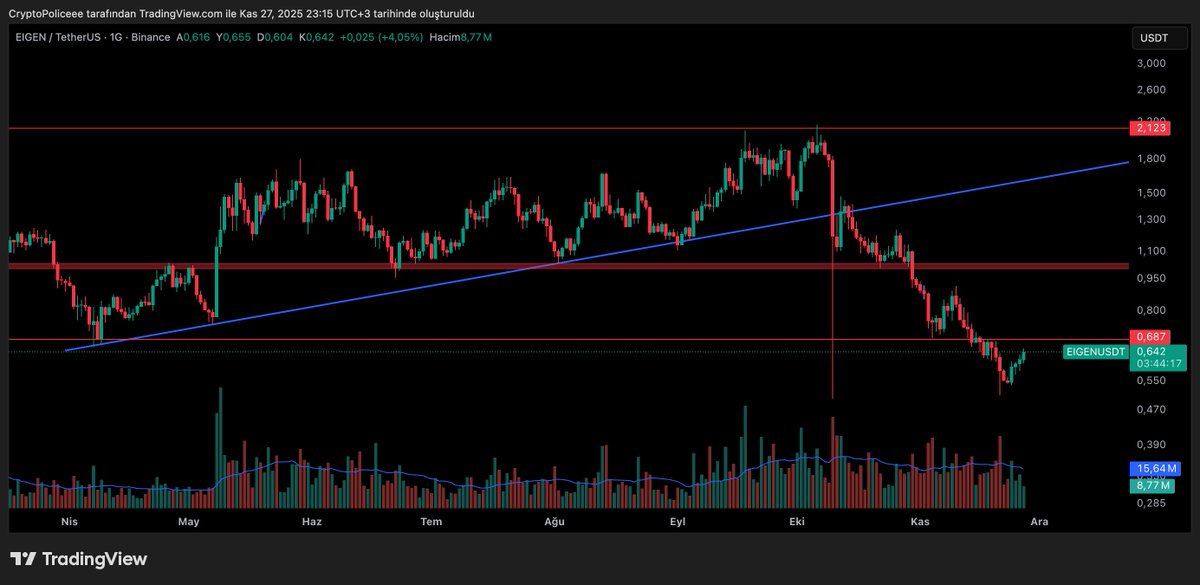
Task: Click the 0,390 price axis label
Action: [x=1152, y=445]
